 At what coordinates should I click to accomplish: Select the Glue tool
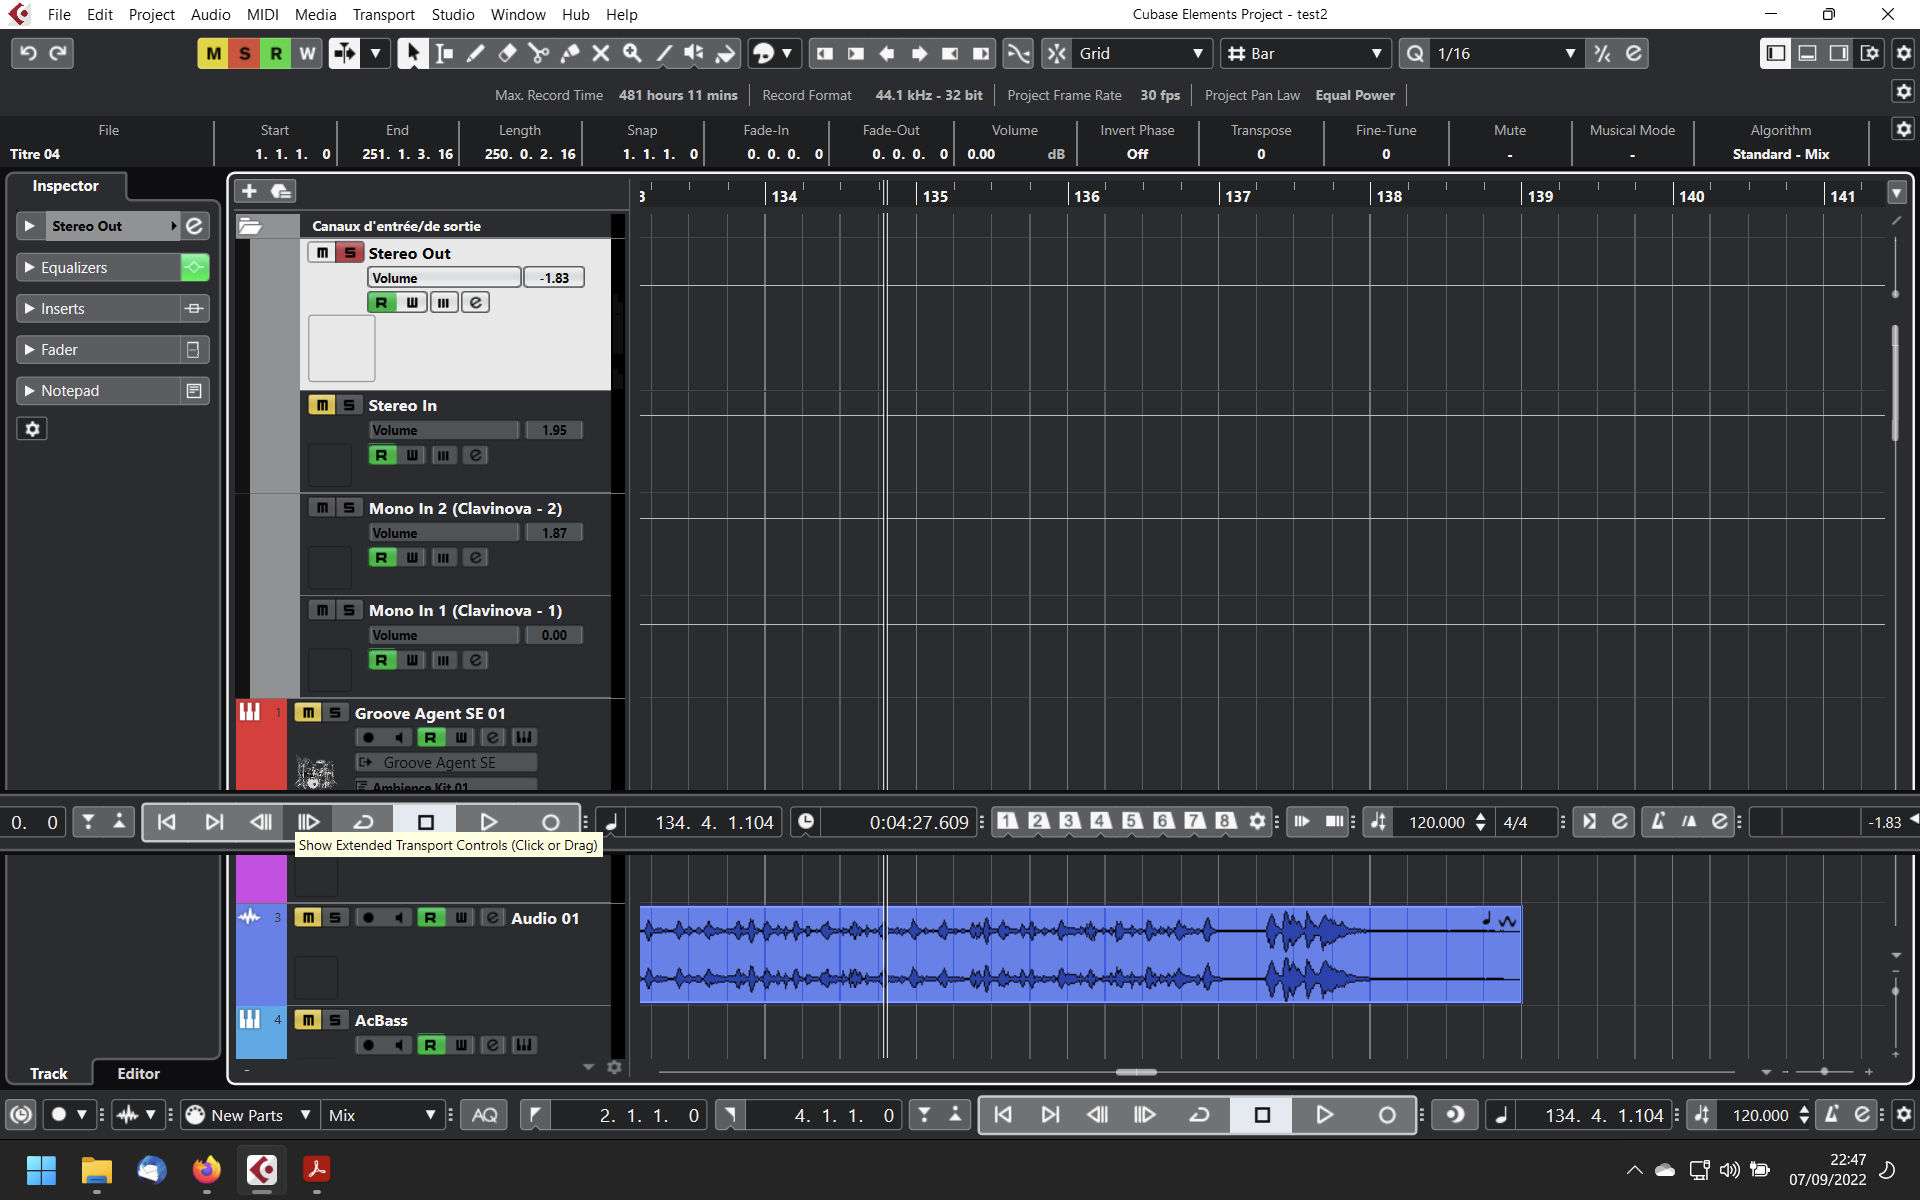pos(570,54)
